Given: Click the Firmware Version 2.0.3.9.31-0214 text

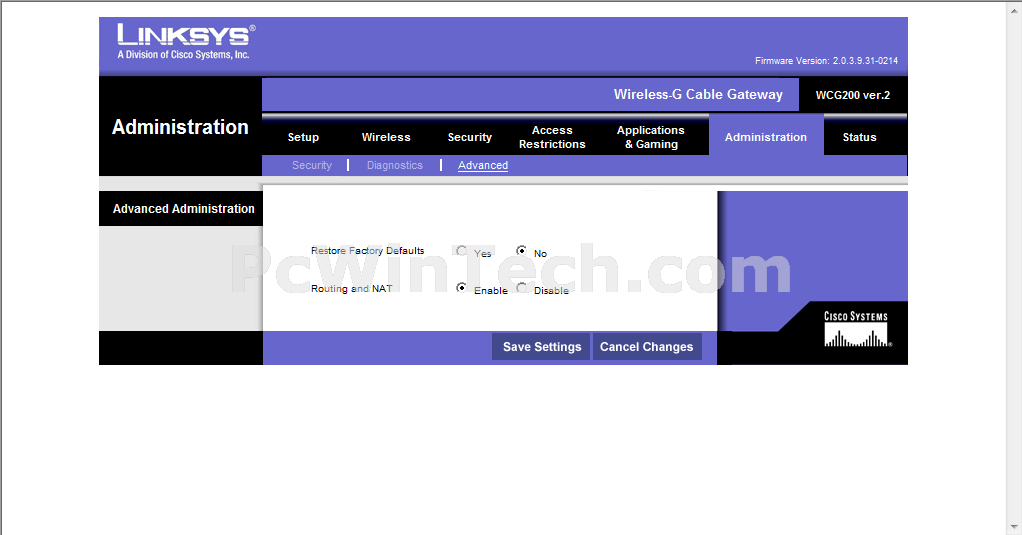Looking at the screenshot, I should click(826, 61).
